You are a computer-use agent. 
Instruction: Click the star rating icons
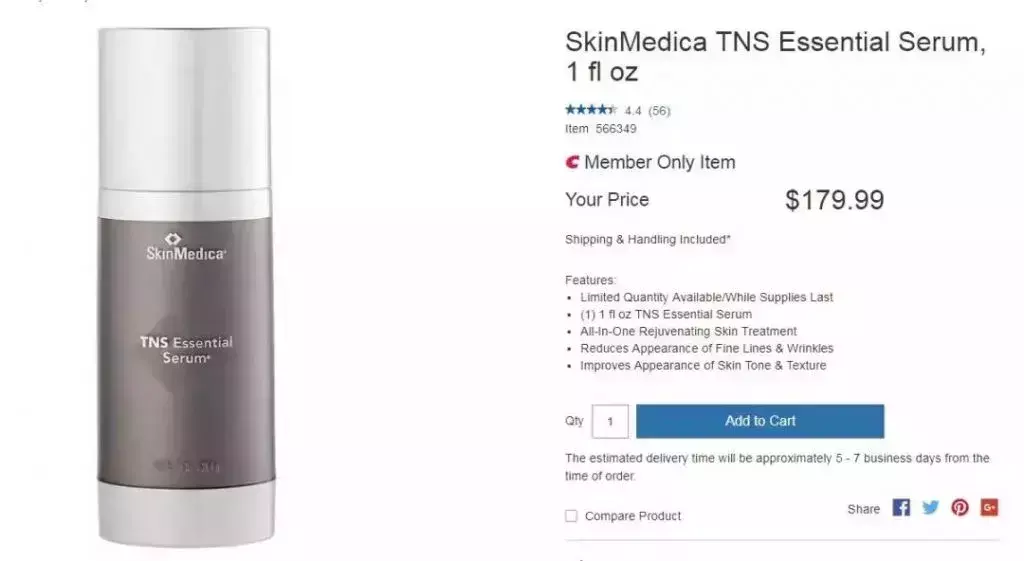[x=591, y=110]
